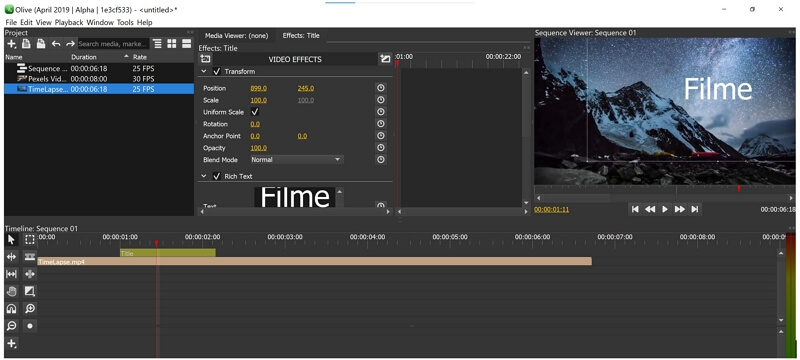
Task: Open the Blend Mode Normal dropdown
Action: click(x=296, y=160)
